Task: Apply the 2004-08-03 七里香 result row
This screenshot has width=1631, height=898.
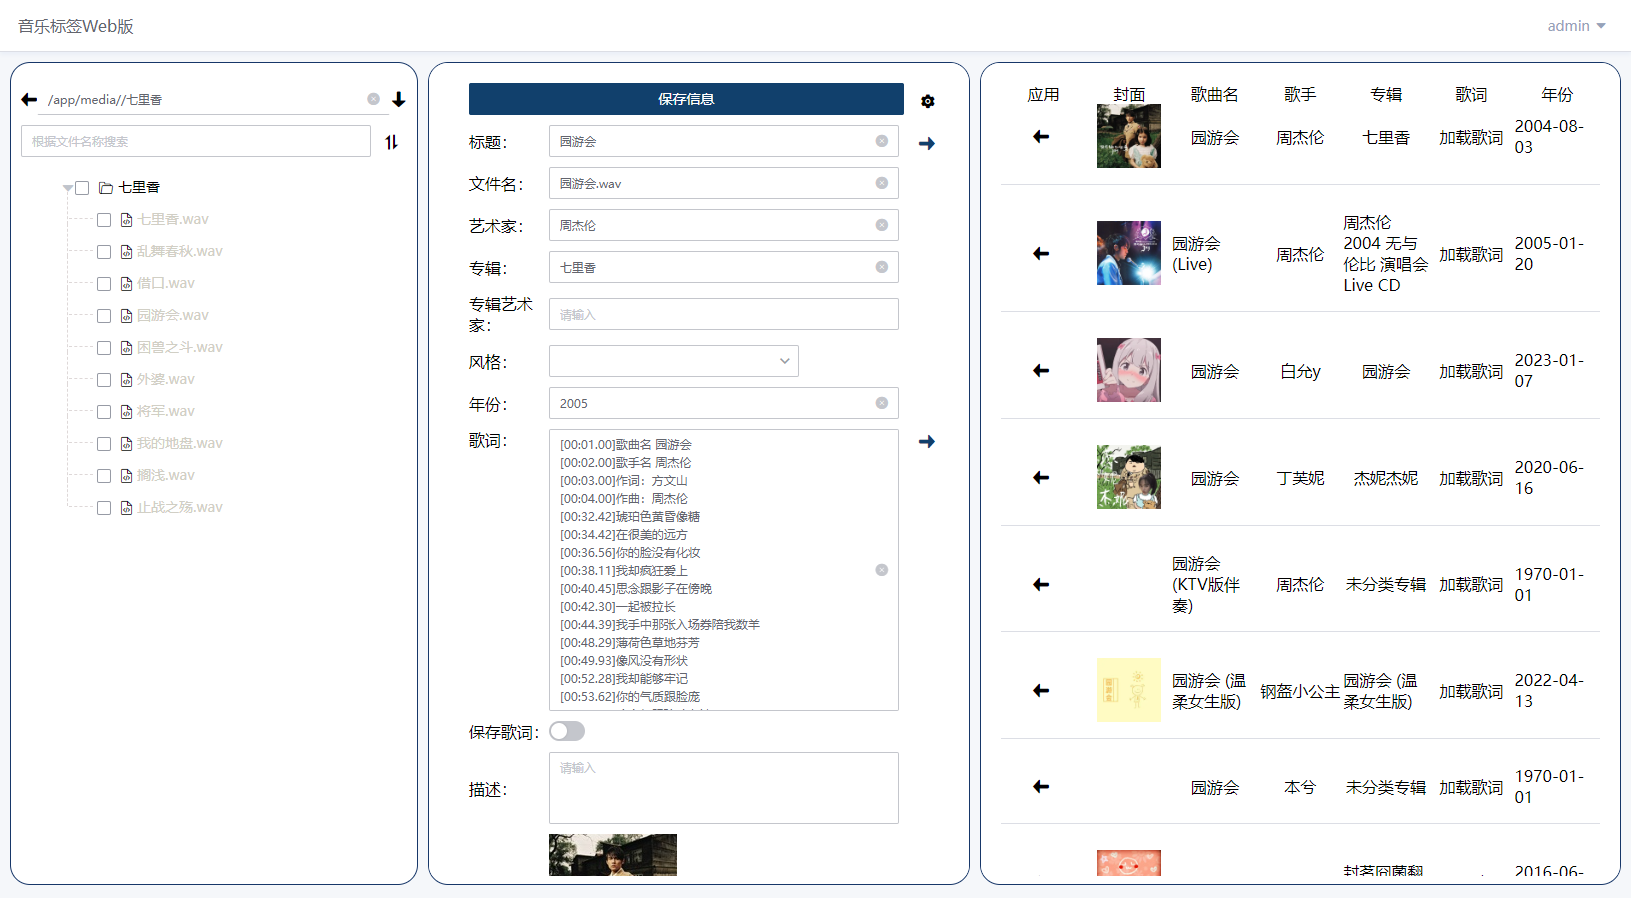Action: [x=1041, y=136]
